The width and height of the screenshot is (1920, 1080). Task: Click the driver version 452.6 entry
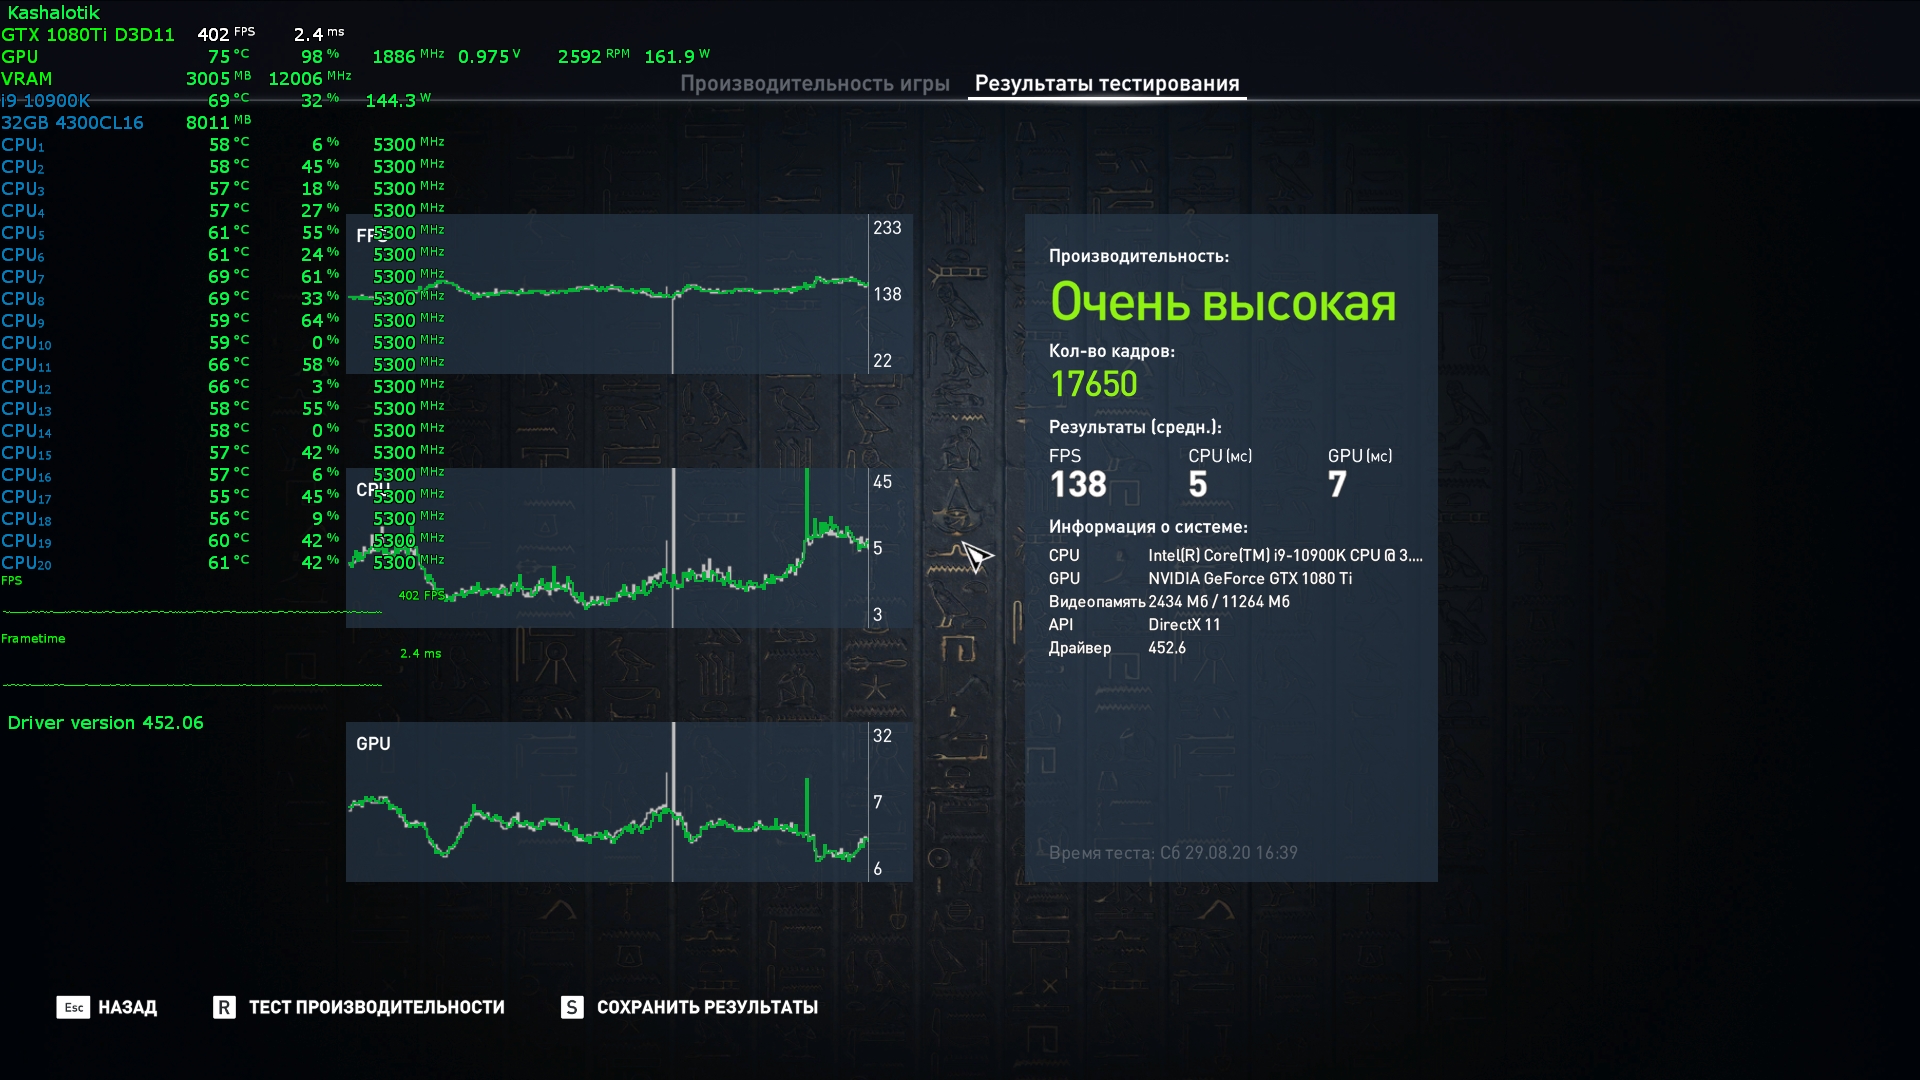(1166, 648)
